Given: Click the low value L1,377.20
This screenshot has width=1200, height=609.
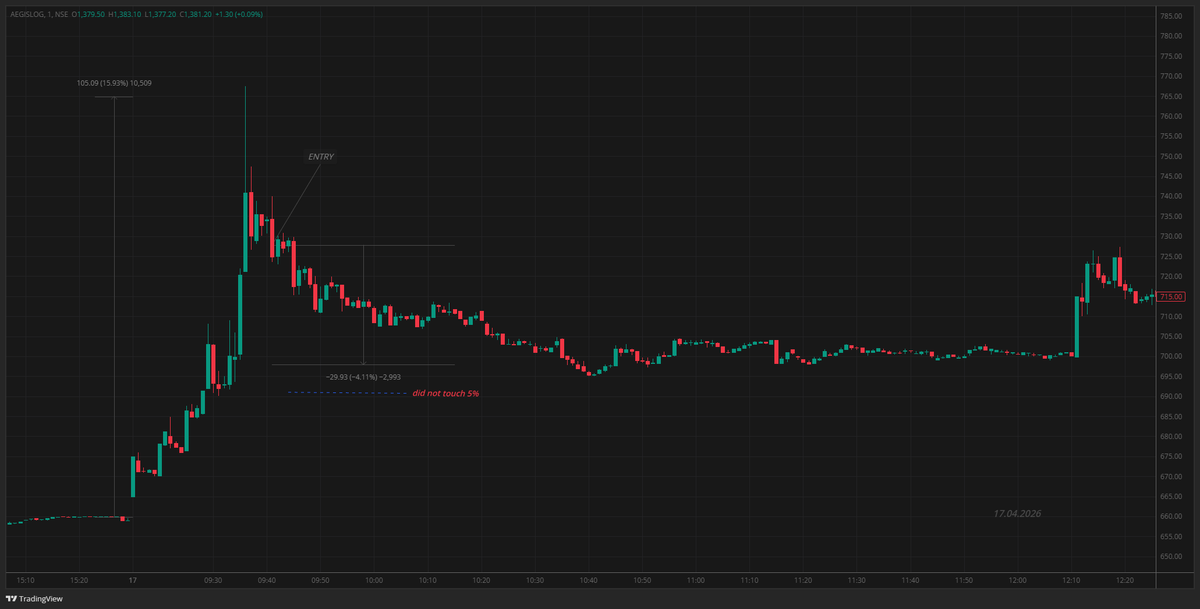Looking at the screenshot, I should [160, 15].
